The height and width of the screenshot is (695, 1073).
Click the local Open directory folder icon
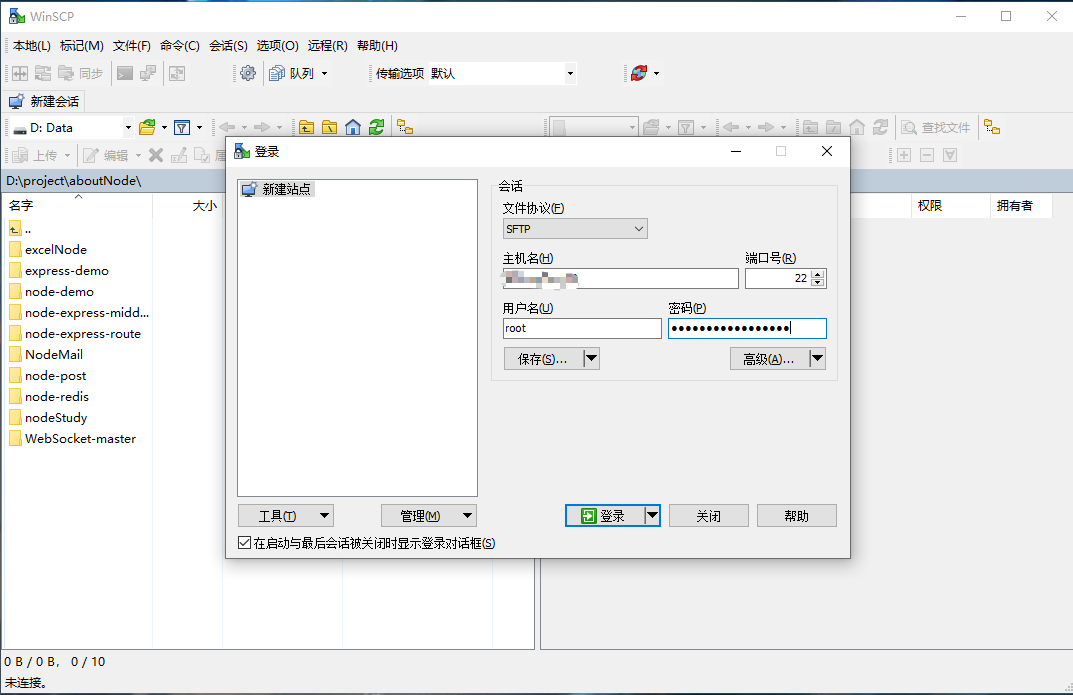pos(146,127)
